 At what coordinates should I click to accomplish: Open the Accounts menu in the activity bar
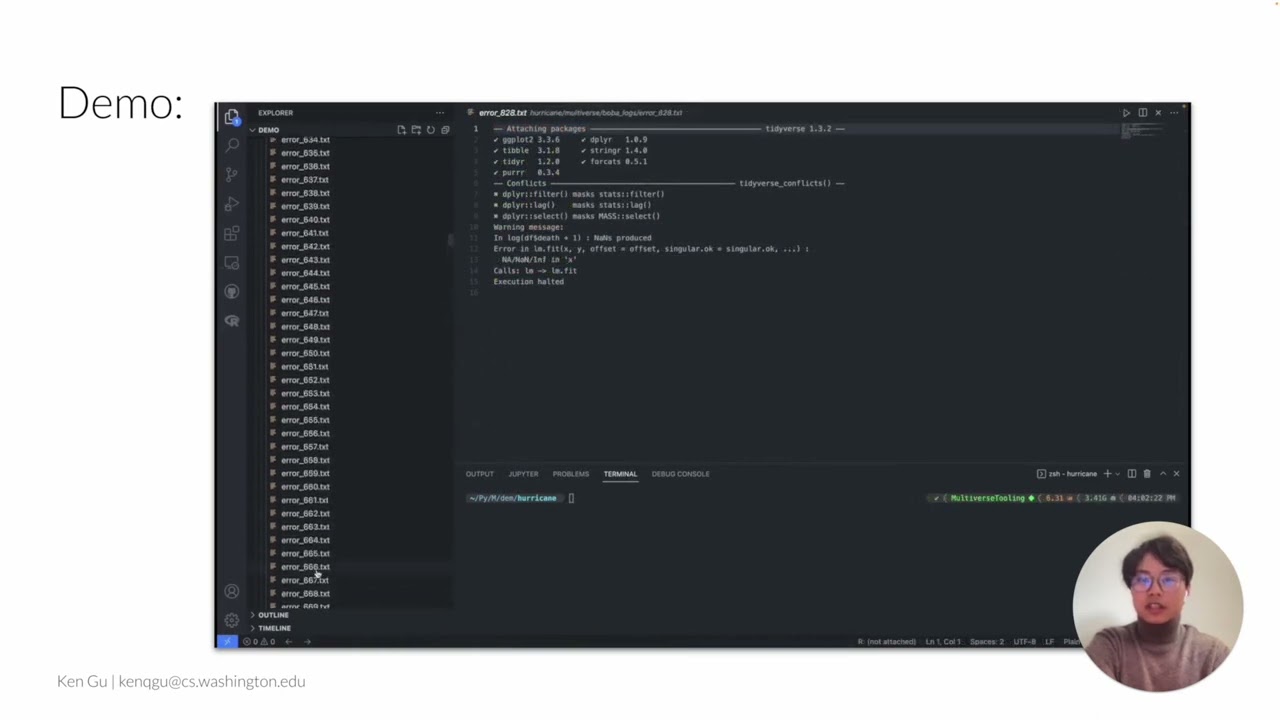(x=232, y=591)
